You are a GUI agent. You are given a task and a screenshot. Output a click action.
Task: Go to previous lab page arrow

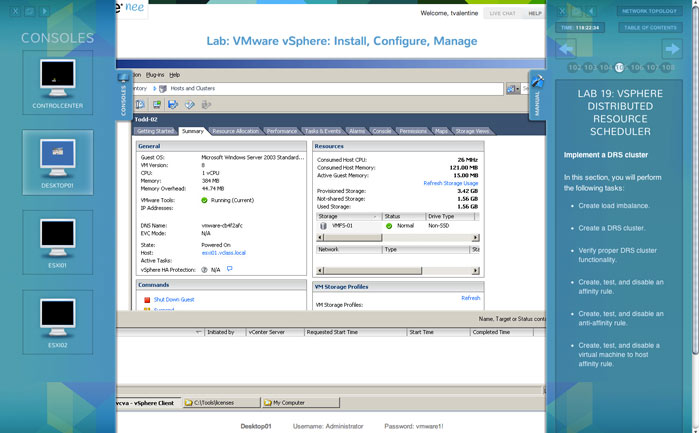[566, 49]
